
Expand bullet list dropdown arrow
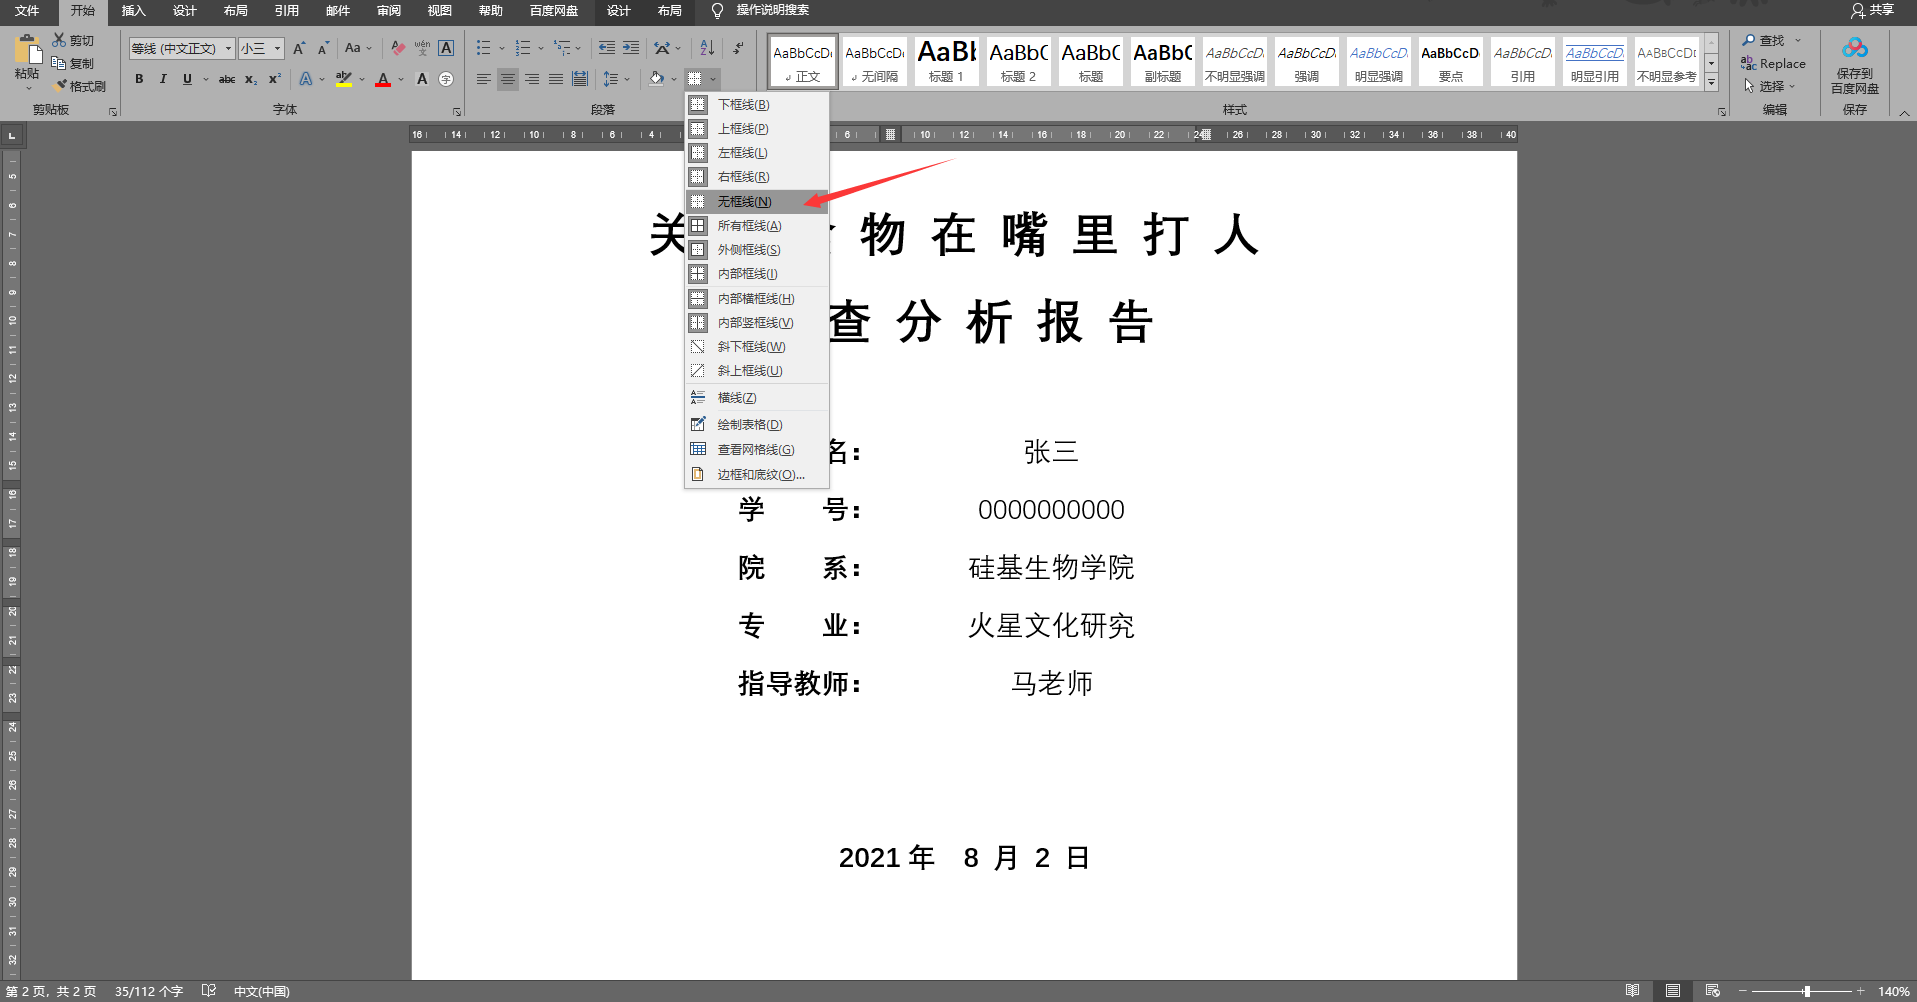point(502,48)
